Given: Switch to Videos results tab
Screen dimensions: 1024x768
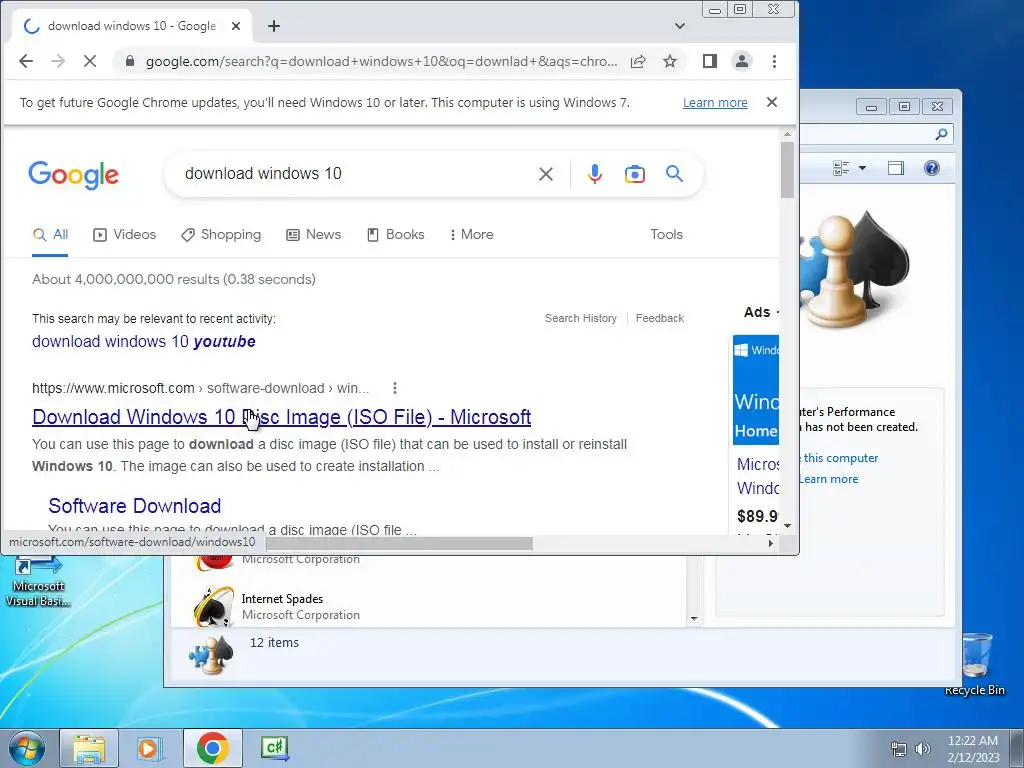Looking at the screenshot, I should point(125,234).
